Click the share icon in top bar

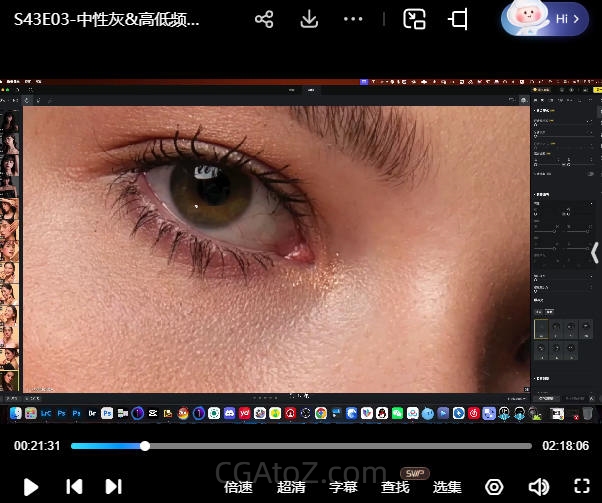[x=264, y=19]
